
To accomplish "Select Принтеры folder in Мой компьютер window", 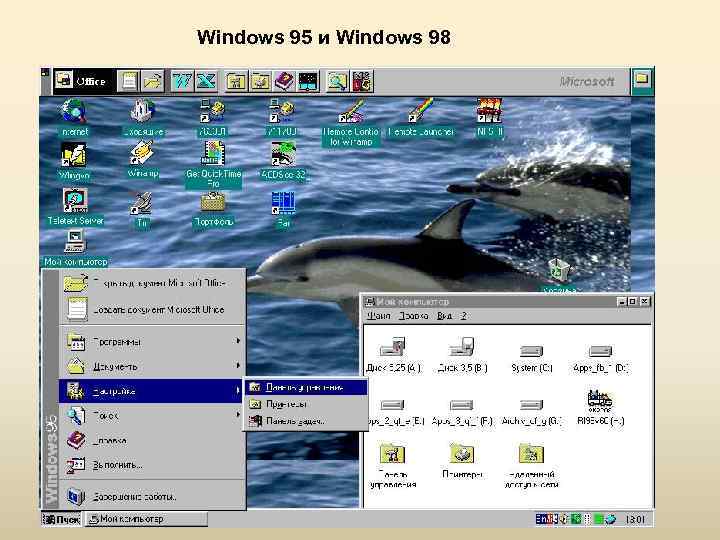I will tap(462, 460).
